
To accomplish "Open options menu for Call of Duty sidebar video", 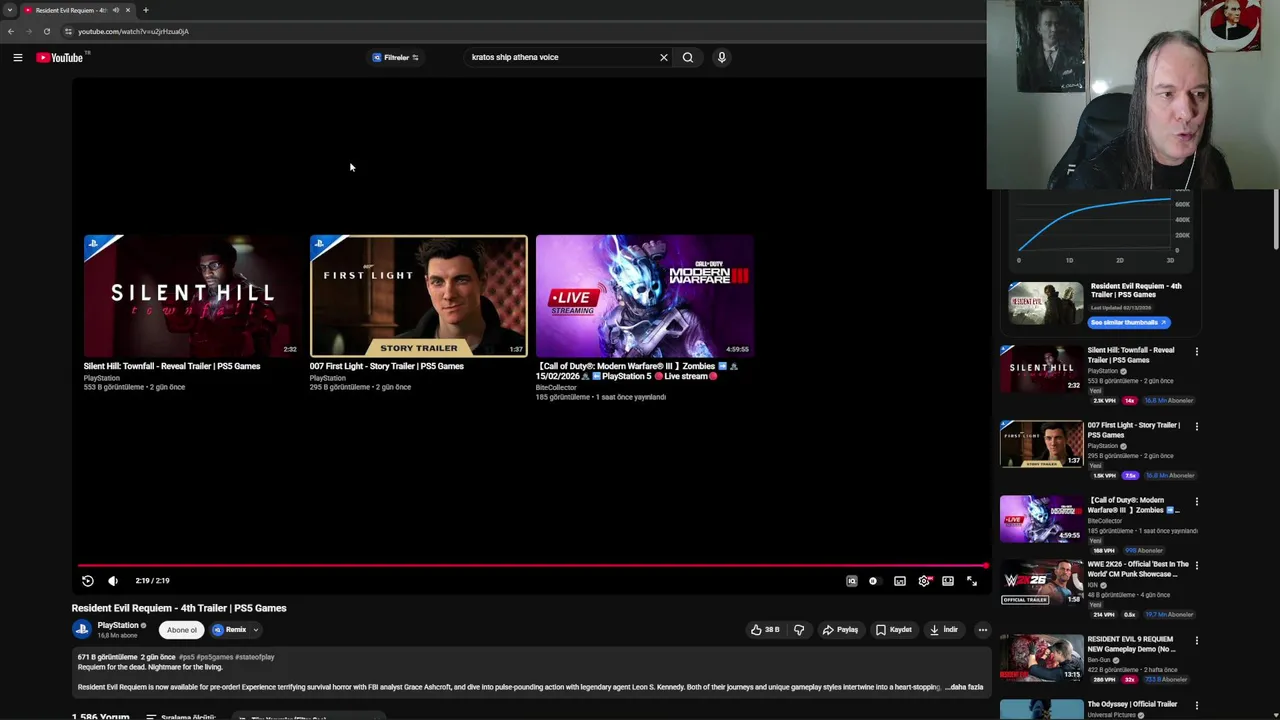I will point(1196,502).
